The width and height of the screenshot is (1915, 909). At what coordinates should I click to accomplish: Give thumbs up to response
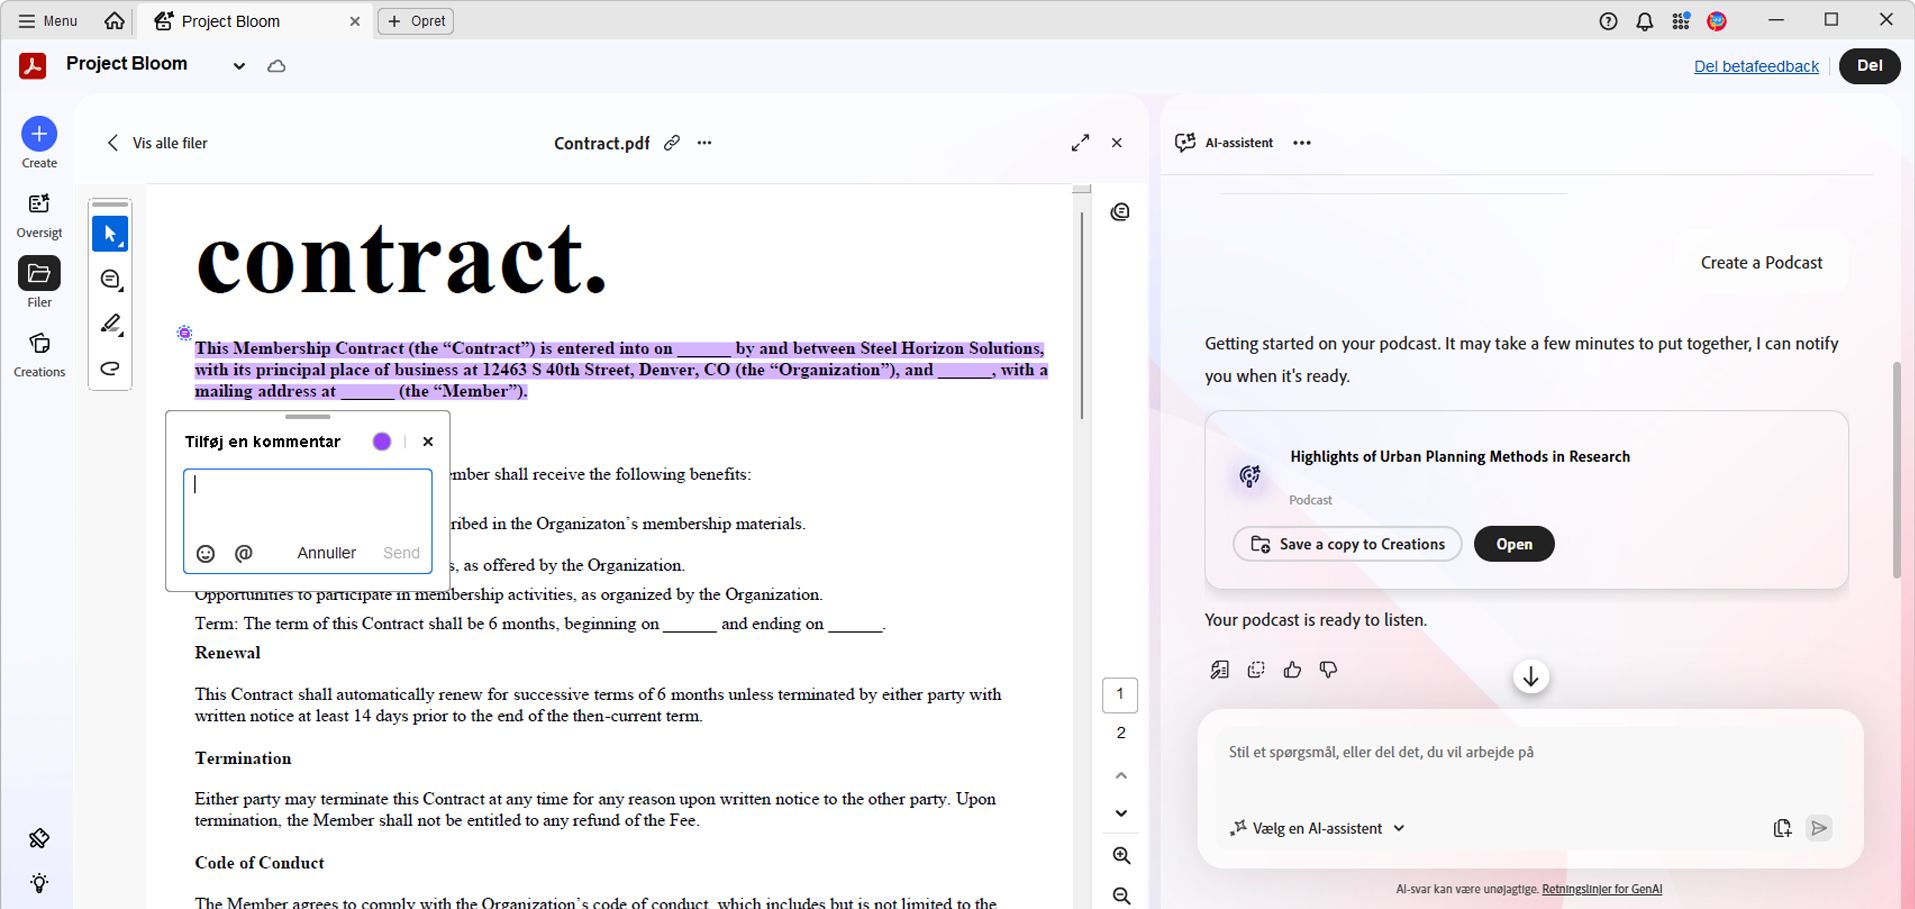click(x=1292, y=670)
